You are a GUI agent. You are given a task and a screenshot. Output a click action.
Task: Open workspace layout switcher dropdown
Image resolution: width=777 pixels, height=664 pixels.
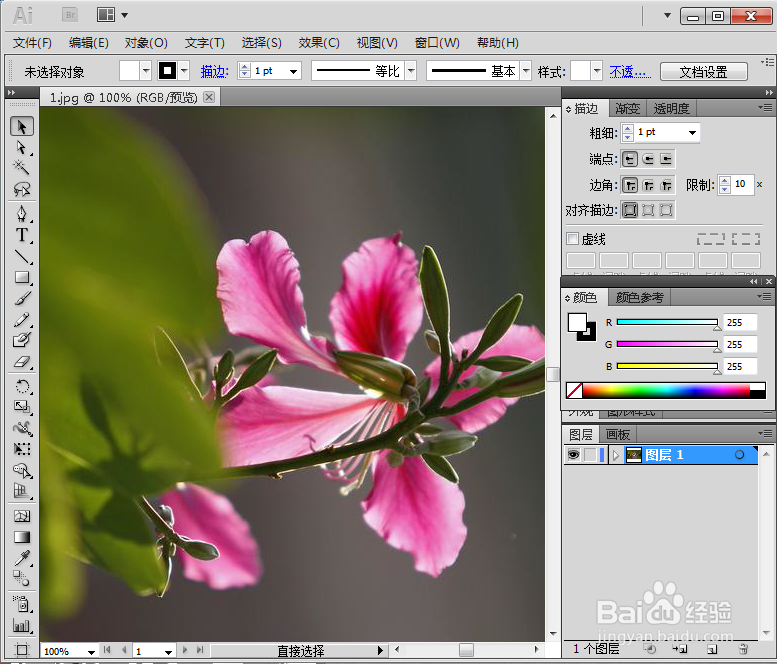(124, 15)
